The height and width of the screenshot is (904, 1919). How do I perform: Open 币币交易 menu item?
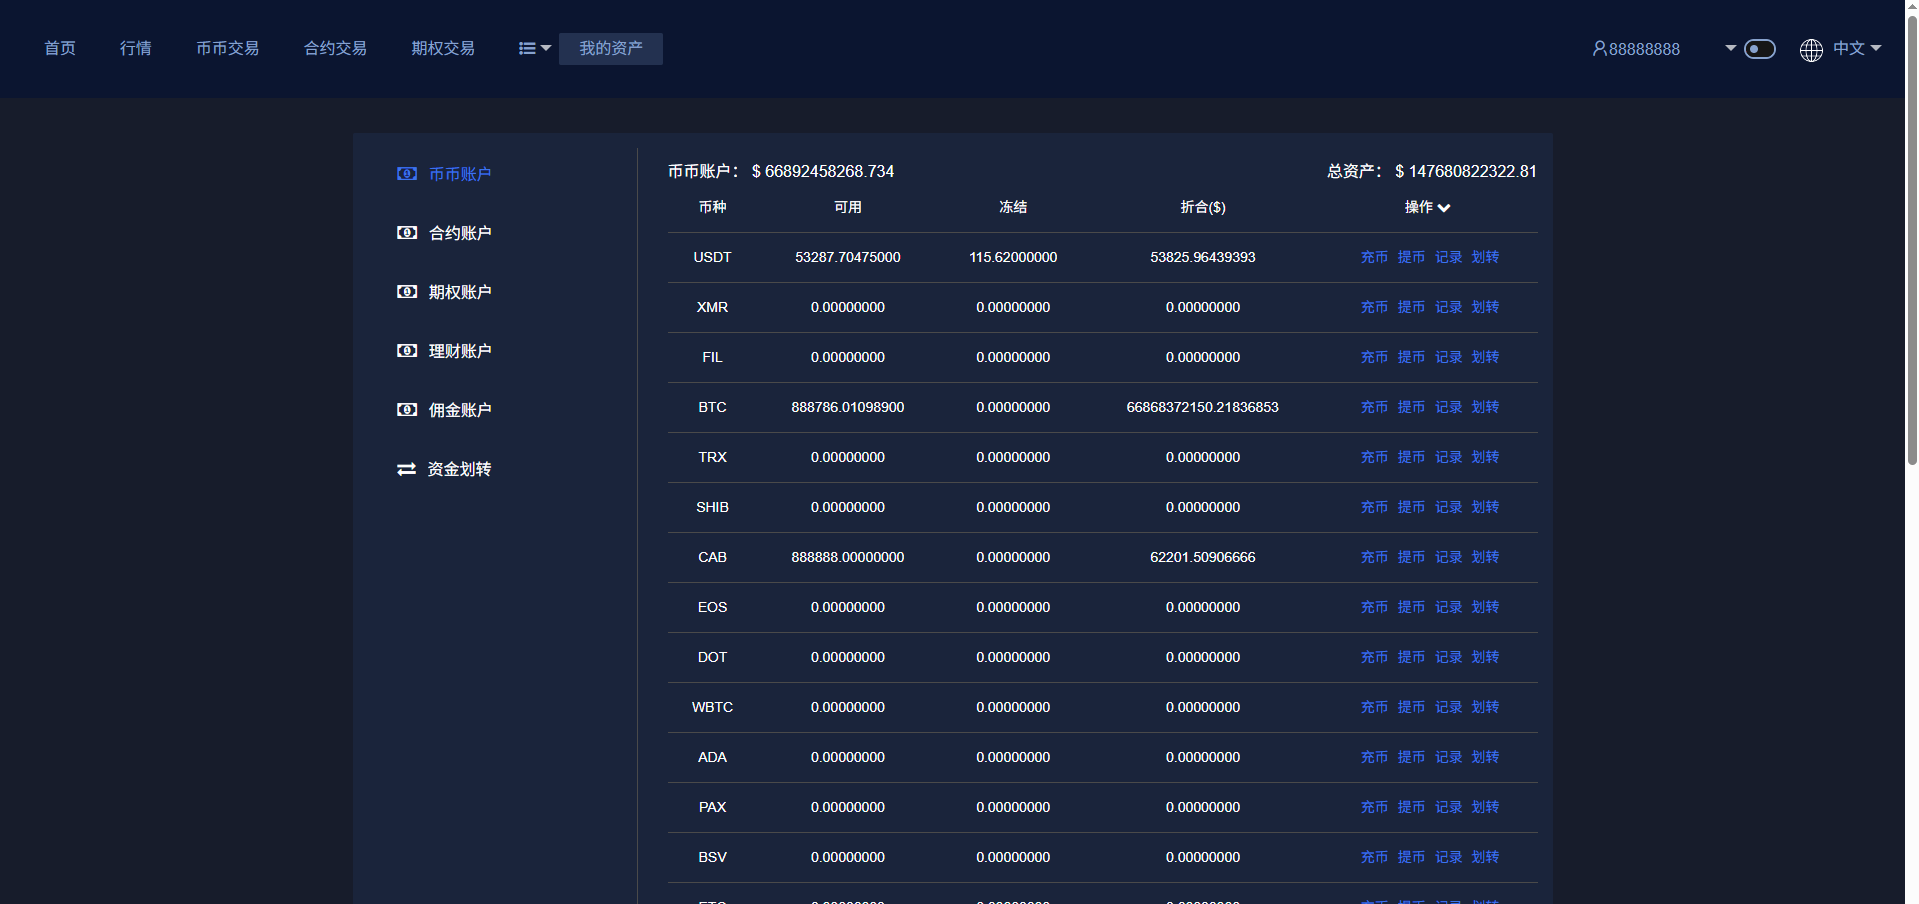228,48
